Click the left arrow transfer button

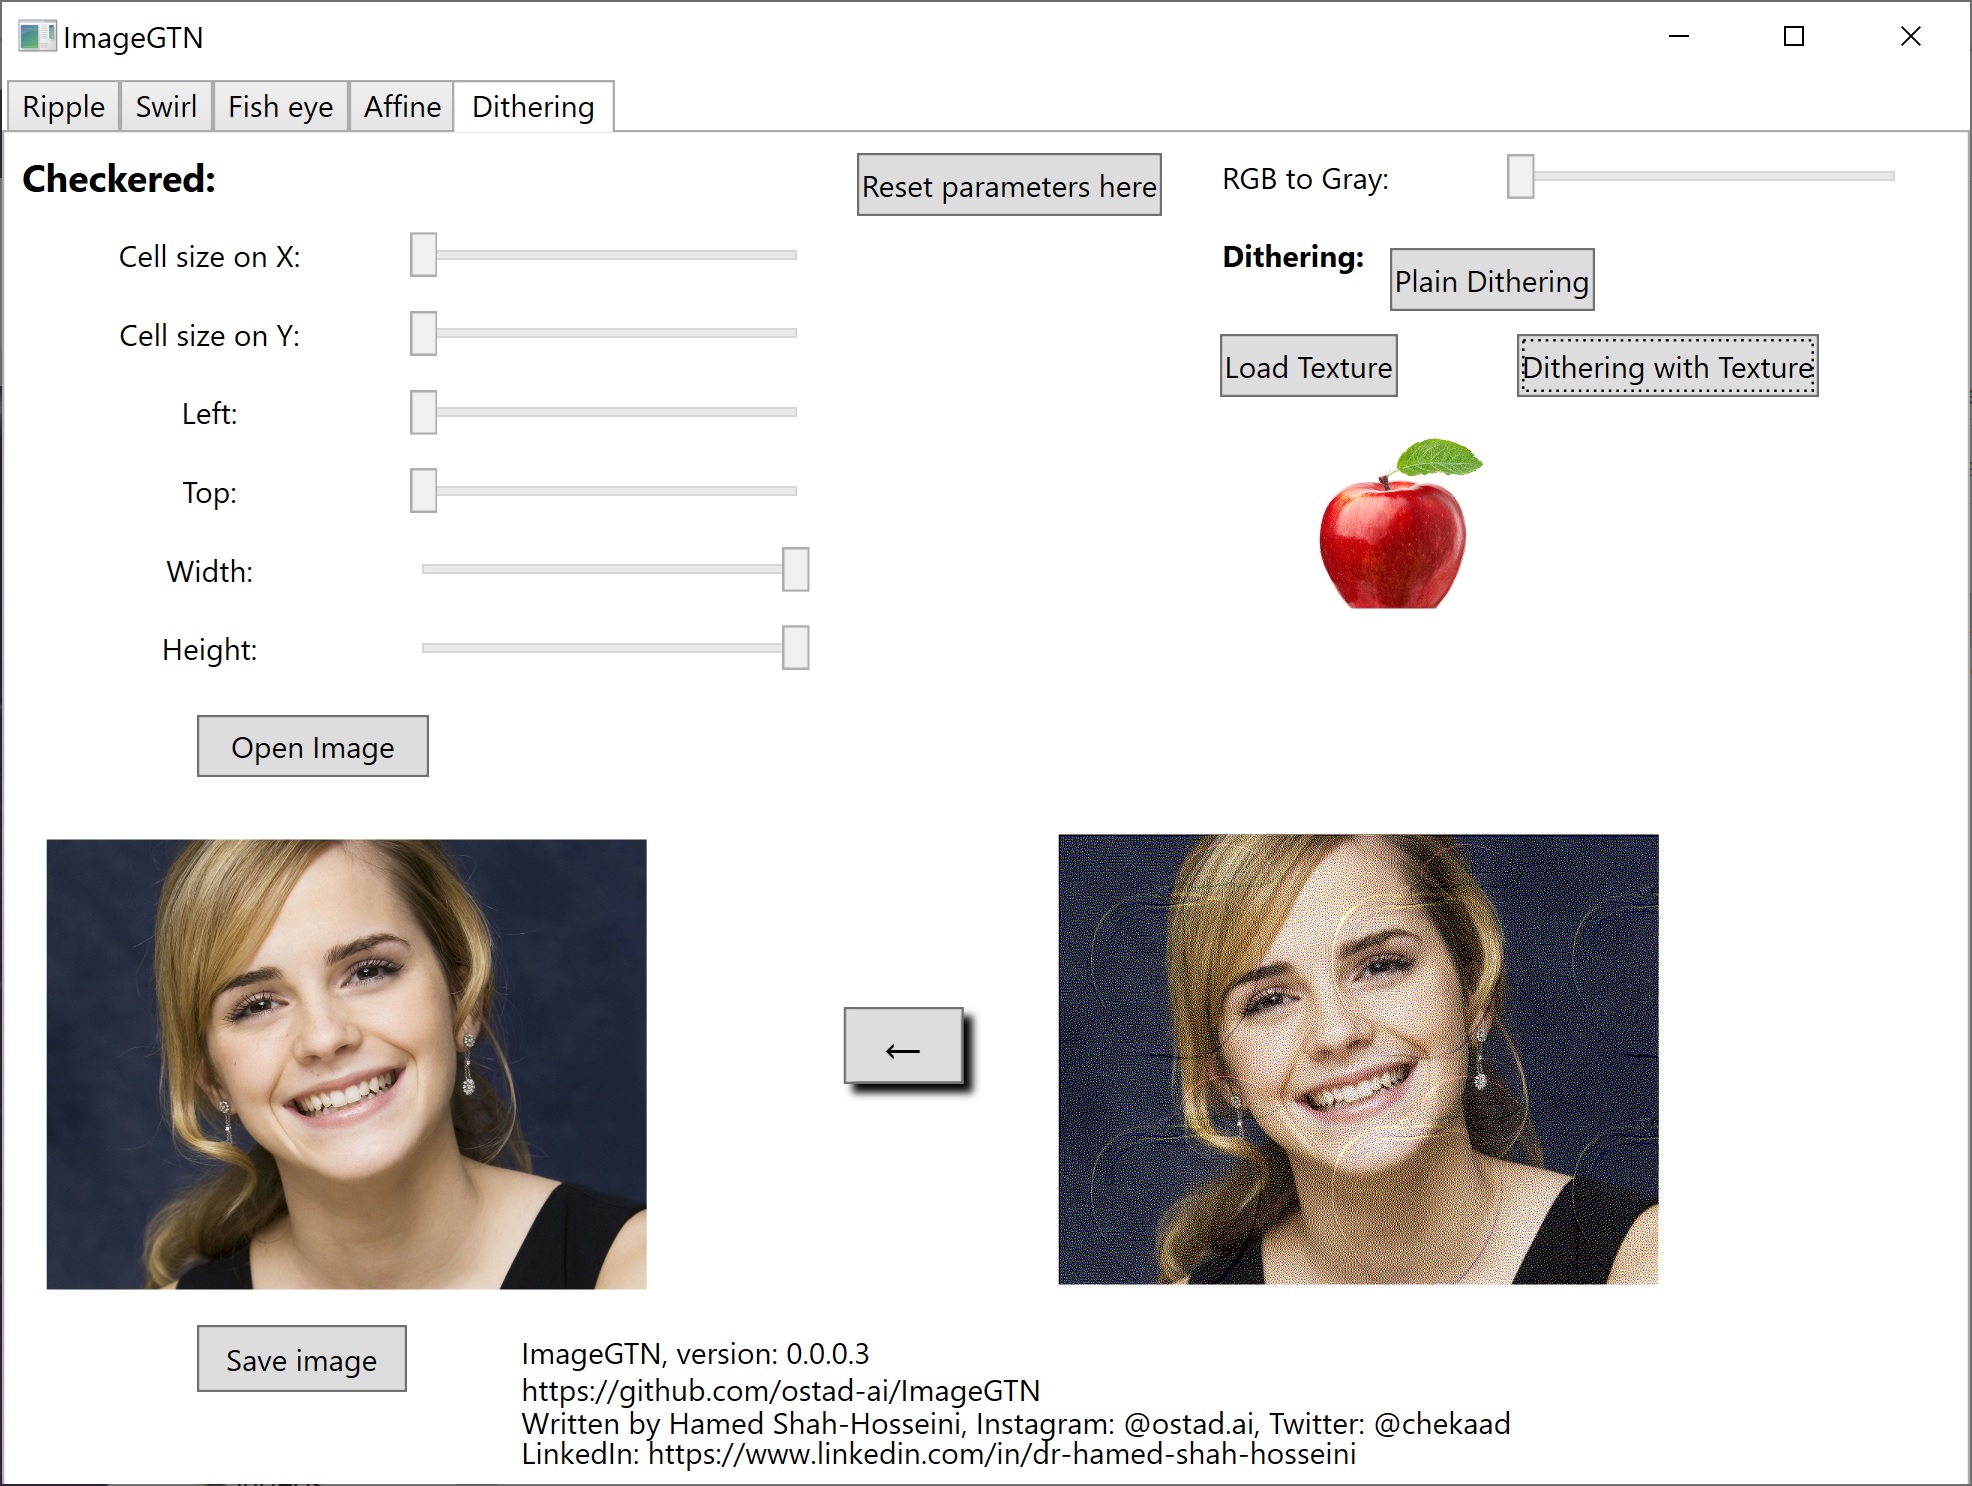(x=903, y=1047)
